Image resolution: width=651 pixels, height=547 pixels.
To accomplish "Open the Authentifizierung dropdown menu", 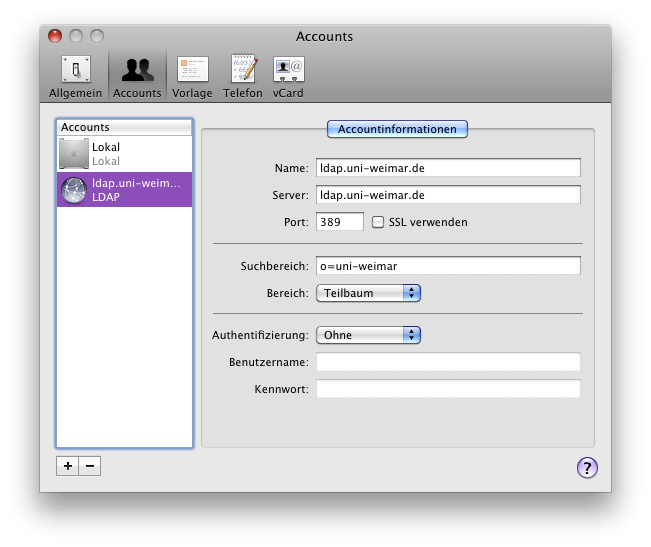I will [368, 335].
